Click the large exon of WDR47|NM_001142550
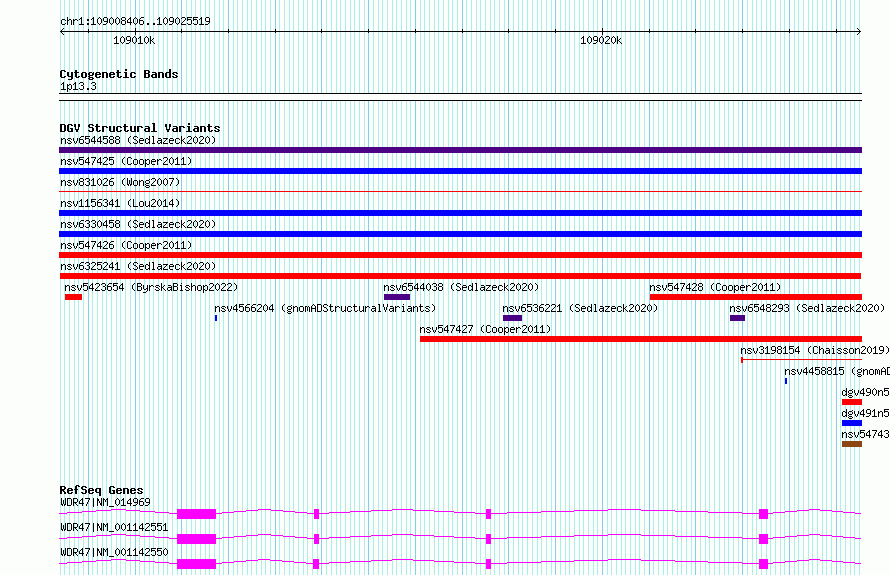 click(196, 564)
